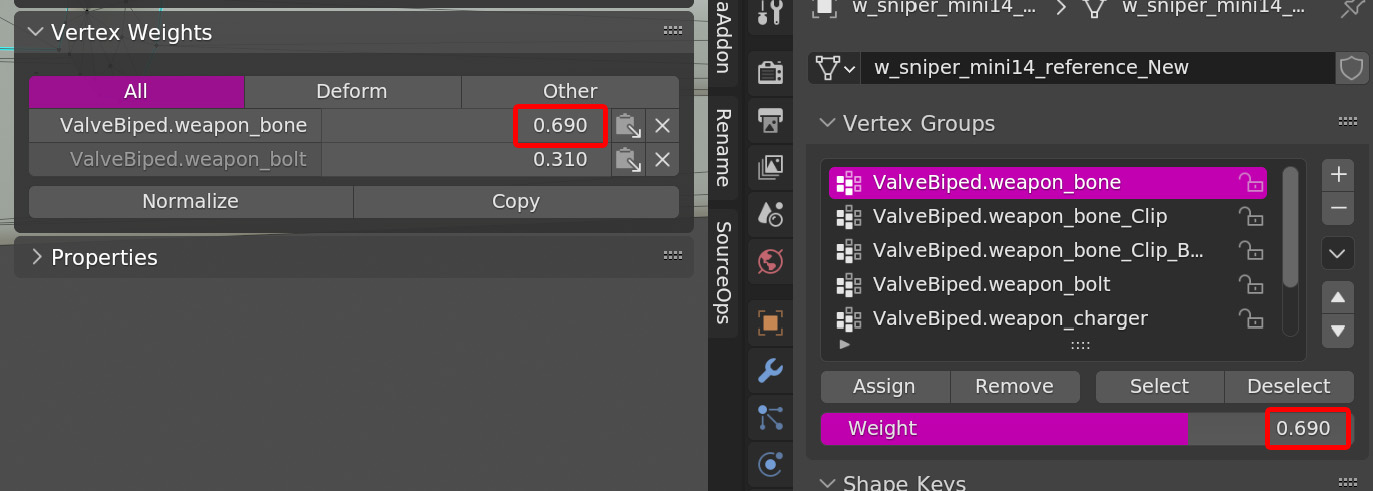Open vertex group specials dropdown menu

click(x=1338, y=253)
